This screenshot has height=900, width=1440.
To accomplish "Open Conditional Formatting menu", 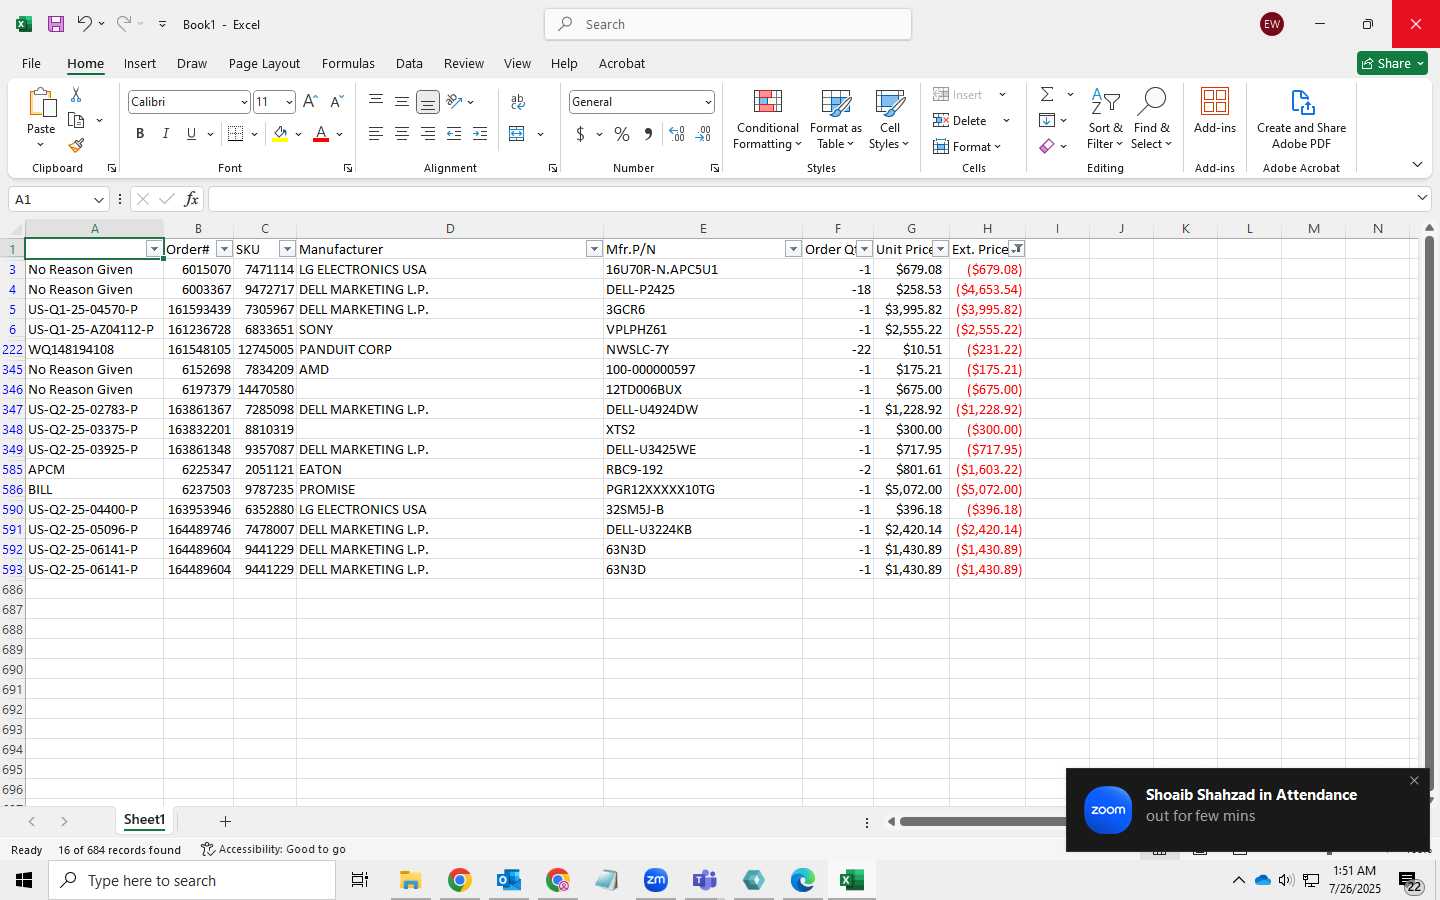I will (x=767, y=120).
